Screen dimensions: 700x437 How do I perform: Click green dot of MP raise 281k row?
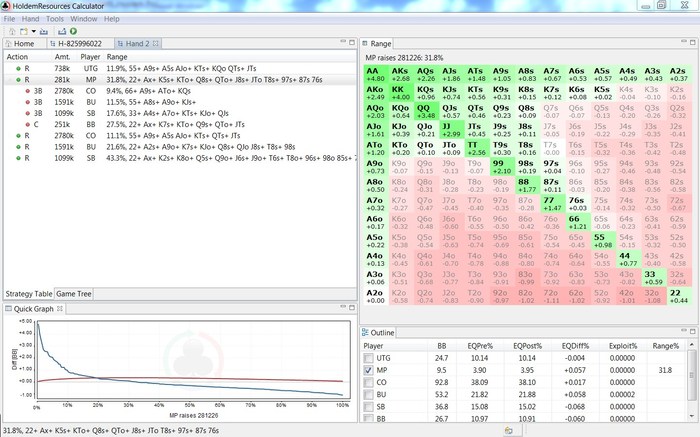[x=18, y=80]
